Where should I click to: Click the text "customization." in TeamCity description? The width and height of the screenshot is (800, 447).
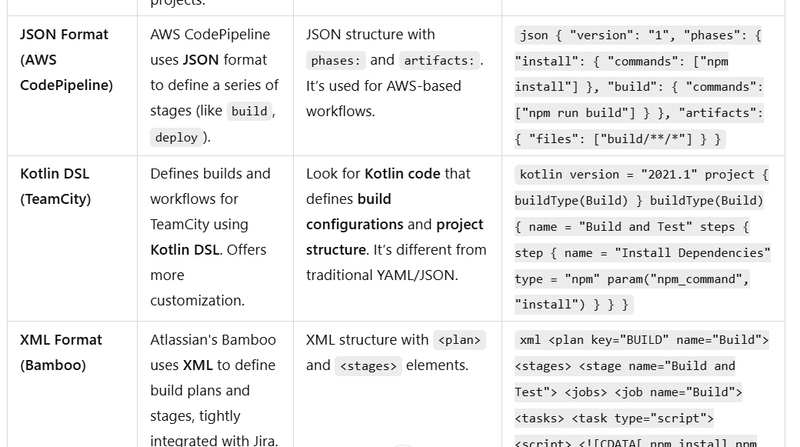pyautogui.click(x=197, y=301)
